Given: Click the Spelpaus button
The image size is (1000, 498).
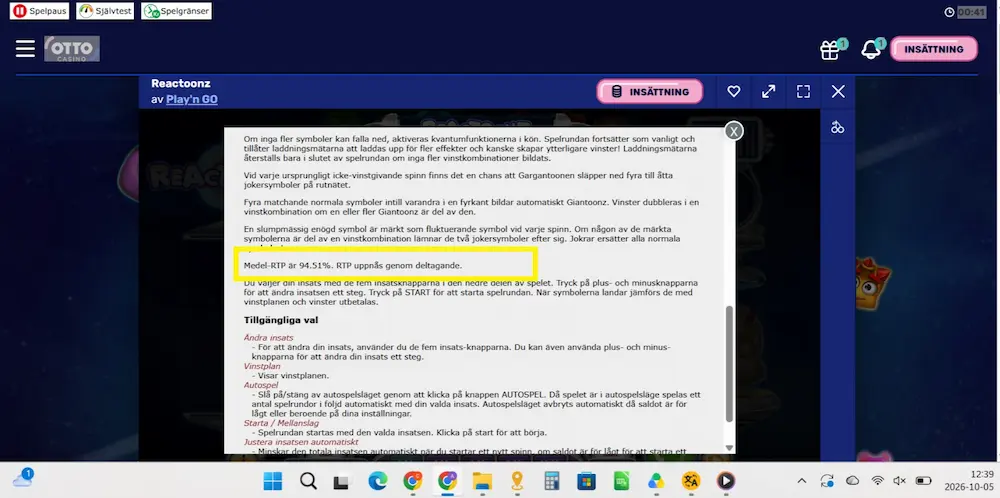Looking at the screenshot, I should [x=39, y=11].
